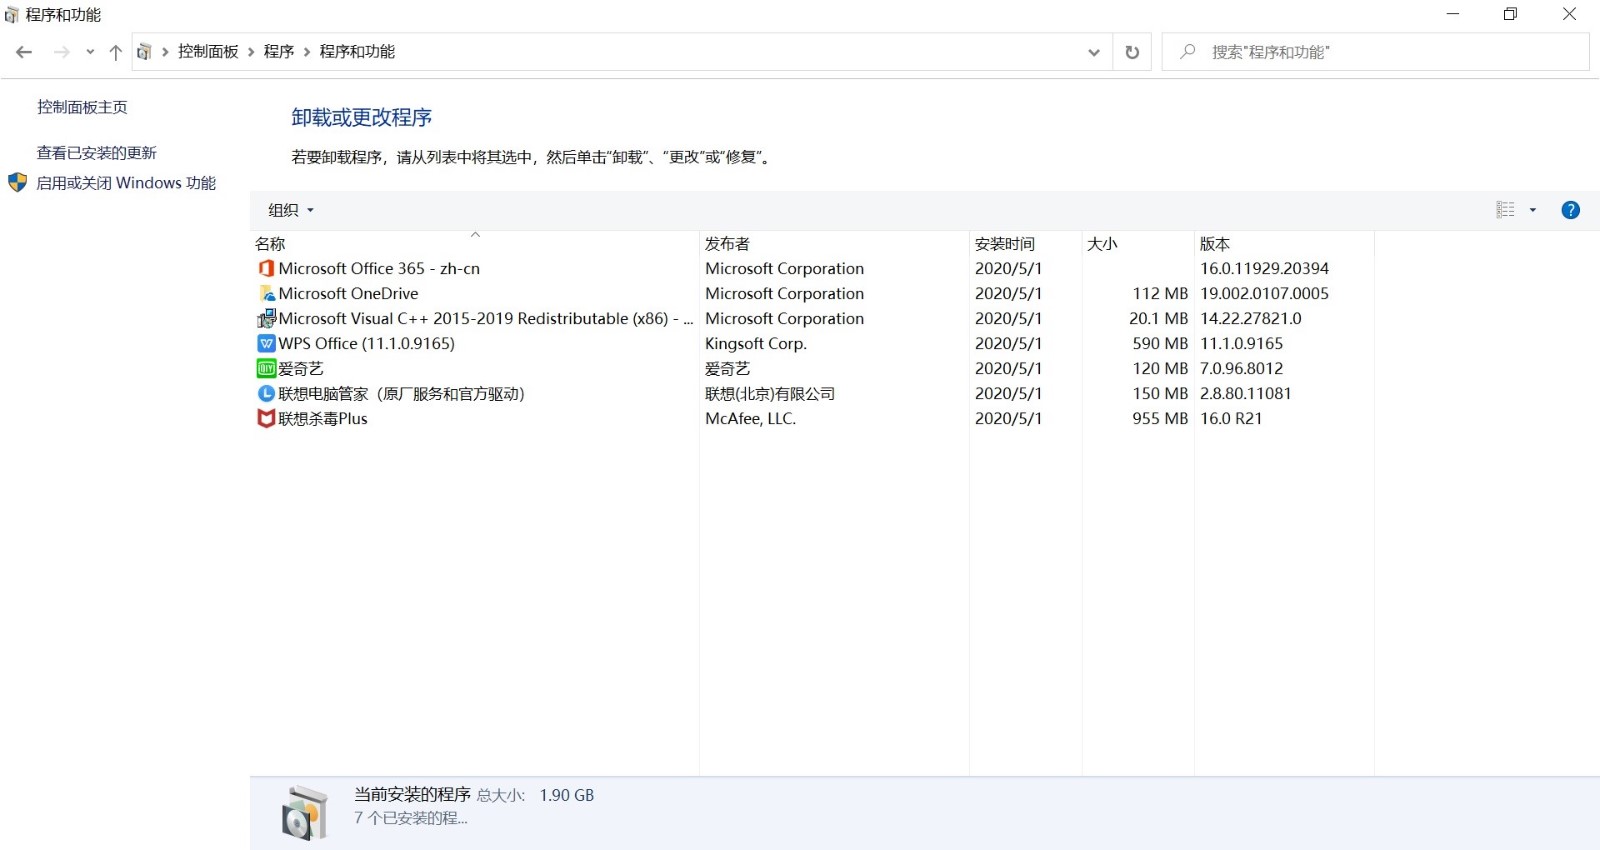Select 联想电脑管家 (原厂服务和官方驱动) entry
Image resolution: width=1600 pixels, height=850 pixels.
pyautogui.click(x=401, y=394)
